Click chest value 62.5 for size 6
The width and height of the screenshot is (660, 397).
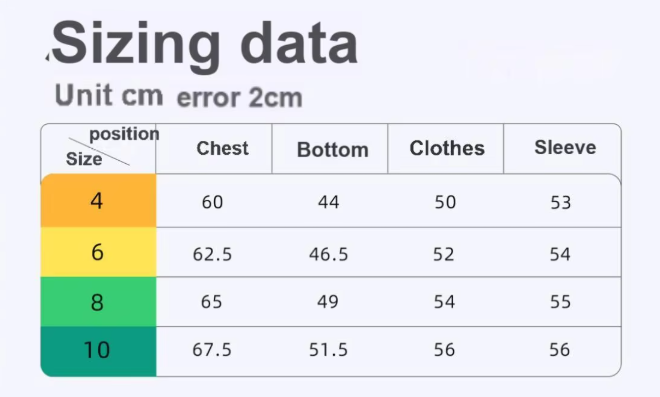point(212,254)
